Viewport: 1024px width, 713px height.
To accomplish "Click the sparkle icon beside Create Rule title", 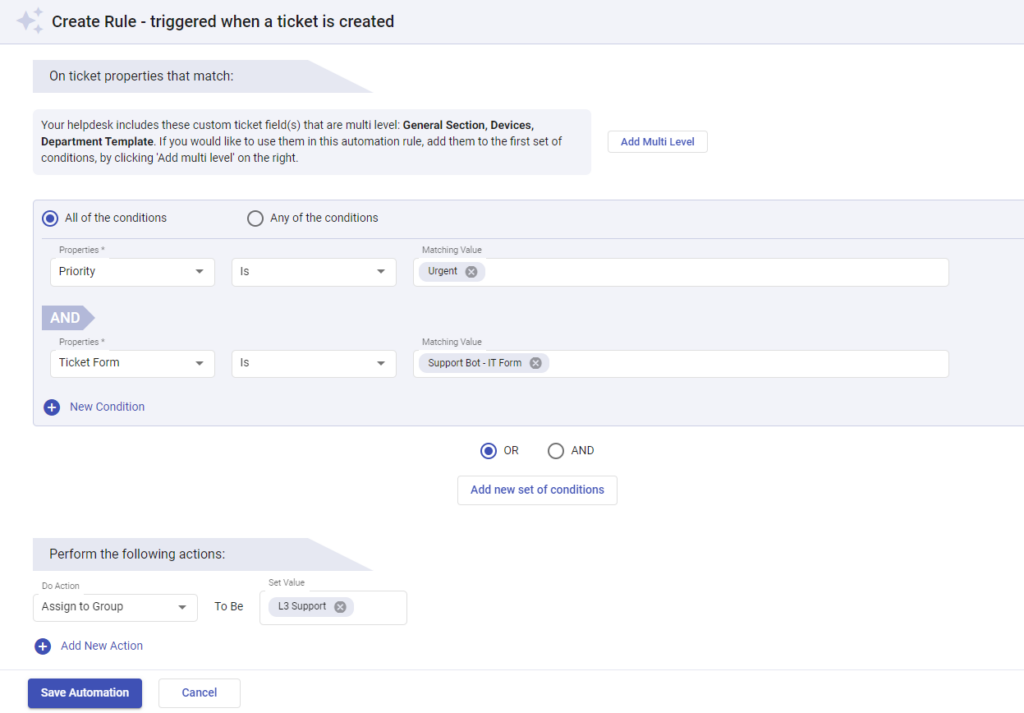I will tap(30, 21).
